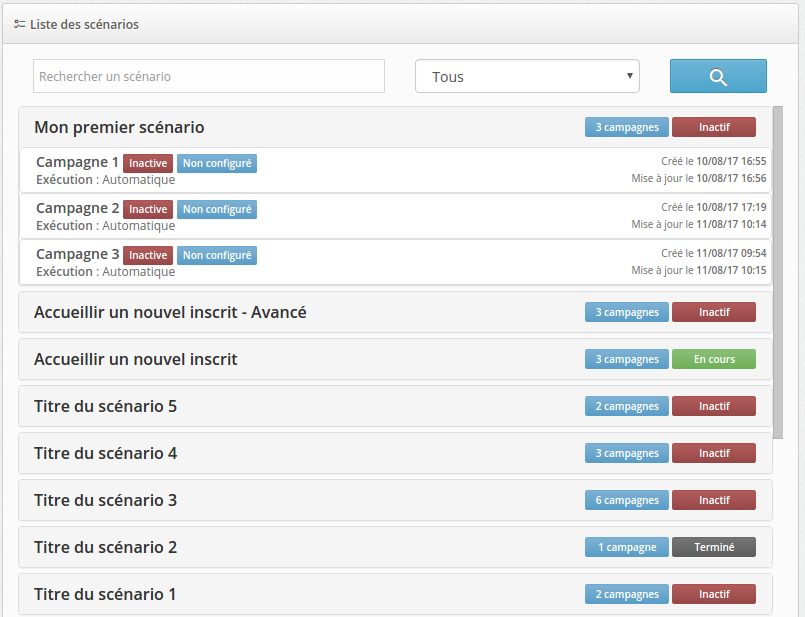Image resolution: width=805 pixels, height=617 pixels.
Task: Click the list icon beside Liste des scénarios
Action: [20, 23]
